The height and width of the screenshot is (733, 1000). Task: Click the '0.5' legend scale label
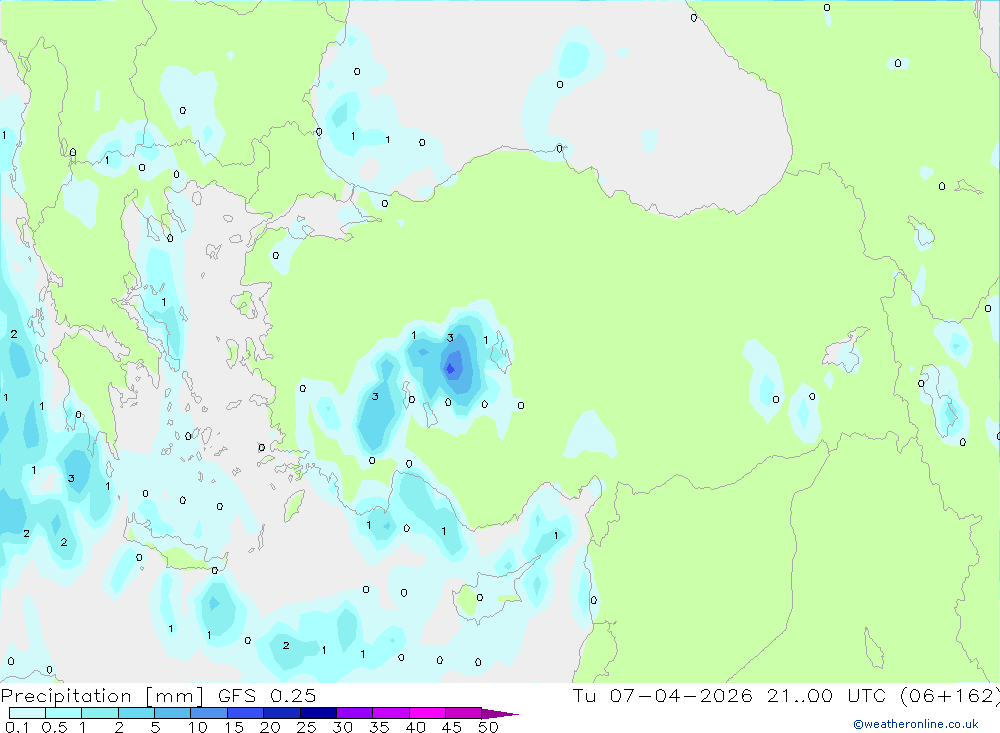pyautogui.click(x=54, y=727)
